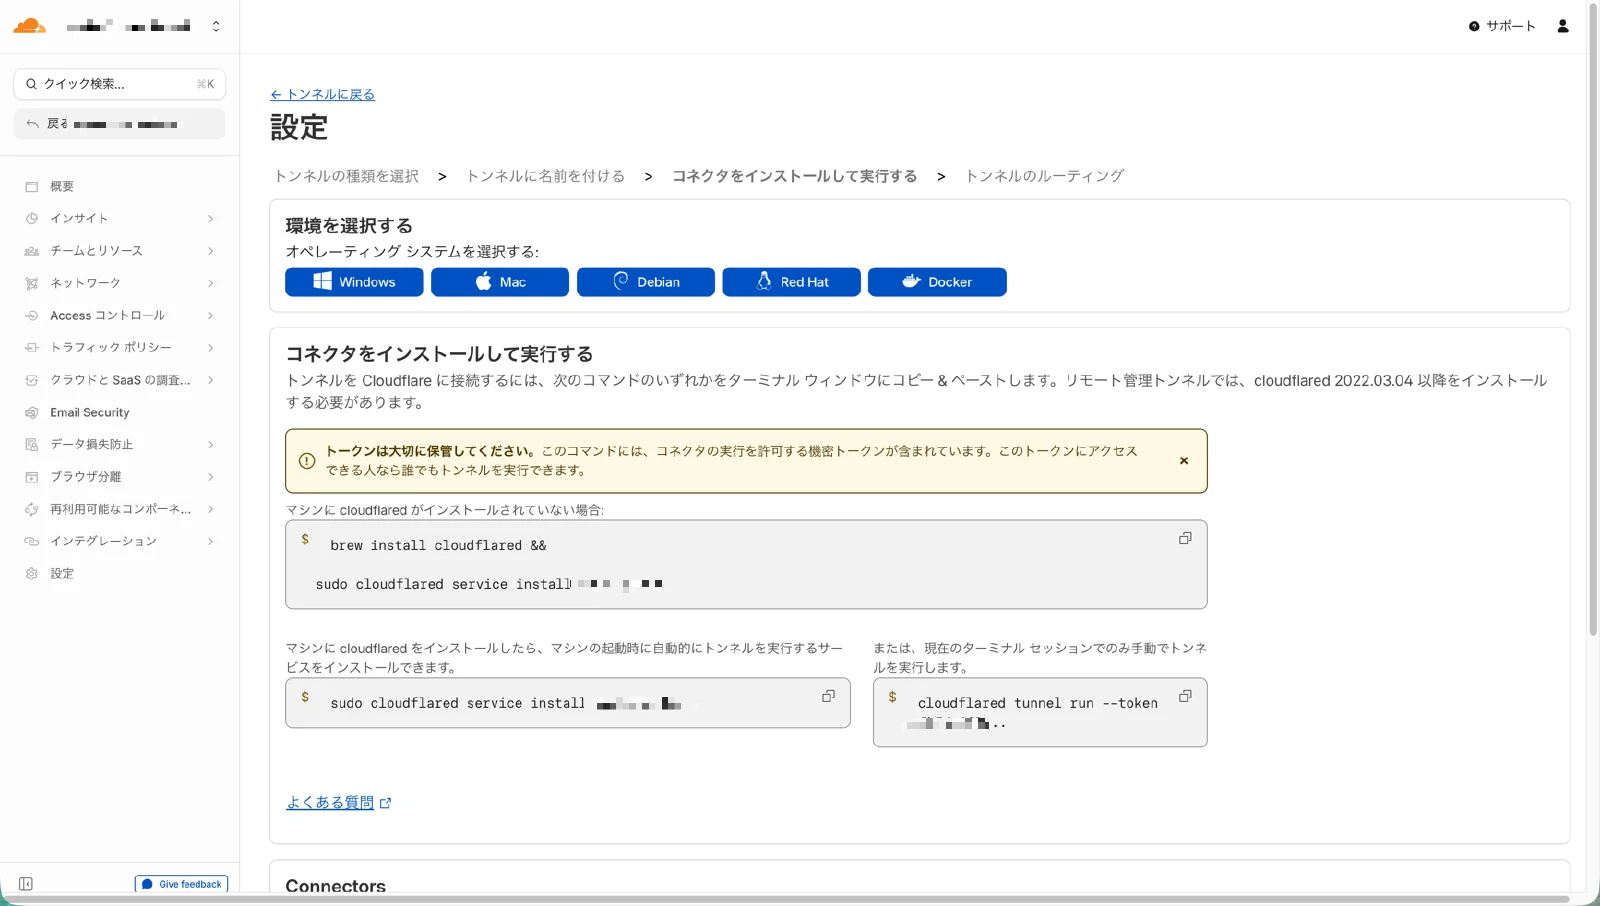
Task: Click the トンネルに戻る link
Action: tap(322, 94)
